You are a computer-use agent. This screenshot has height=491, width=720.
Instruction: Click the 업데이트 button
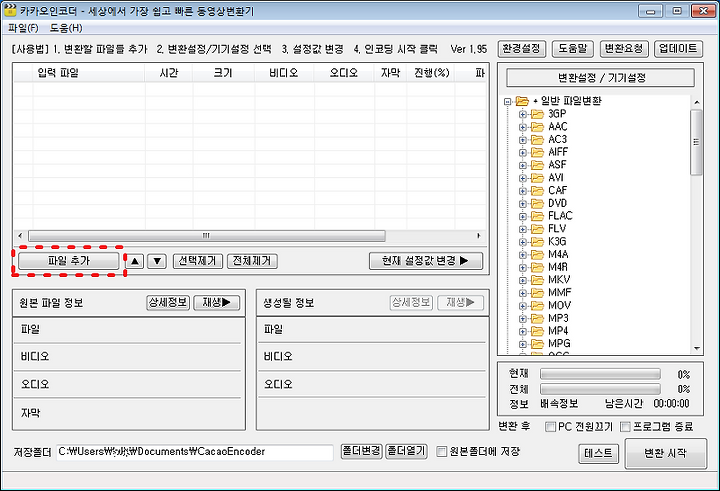point(678,49)
